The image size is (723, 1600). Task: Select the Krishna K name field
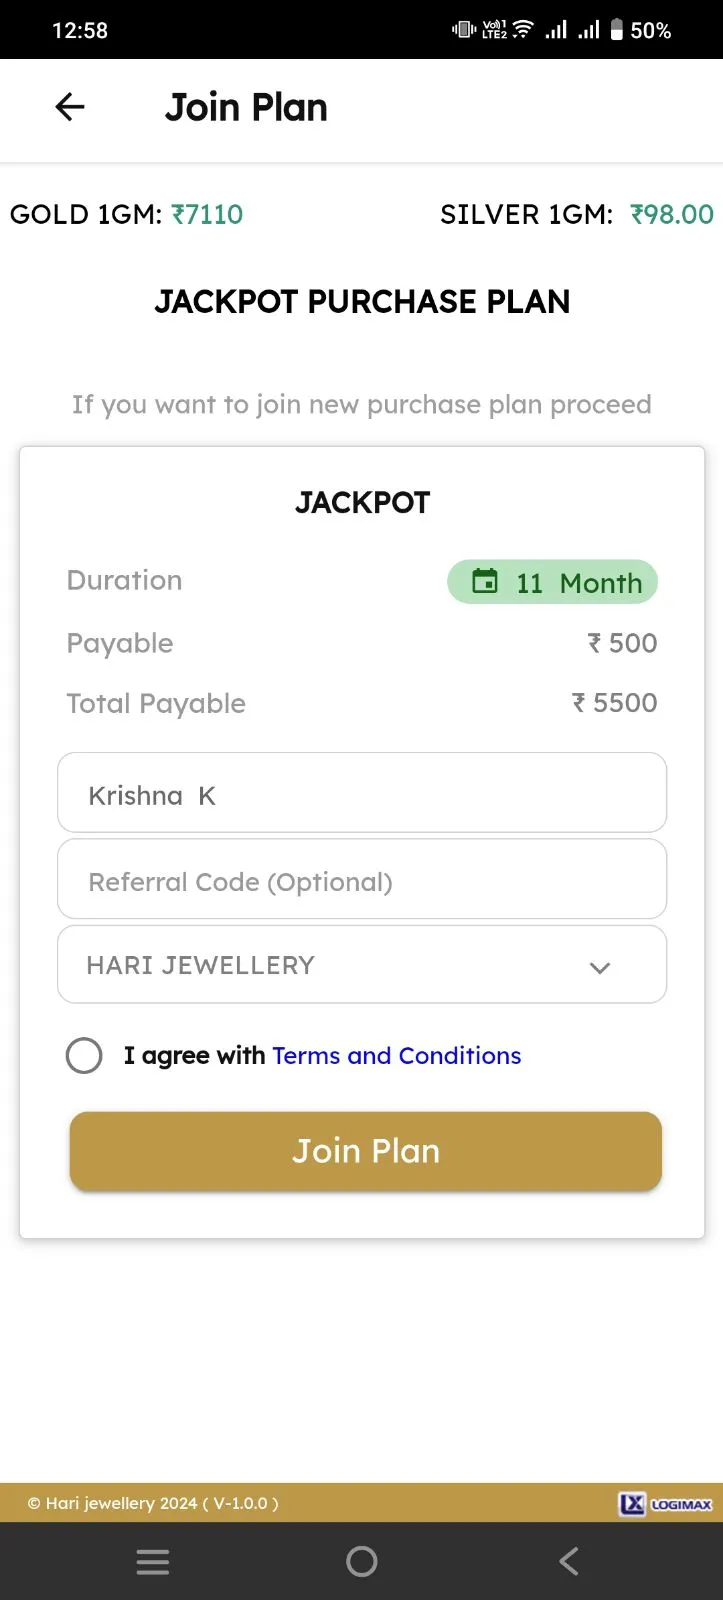(362, 793)
